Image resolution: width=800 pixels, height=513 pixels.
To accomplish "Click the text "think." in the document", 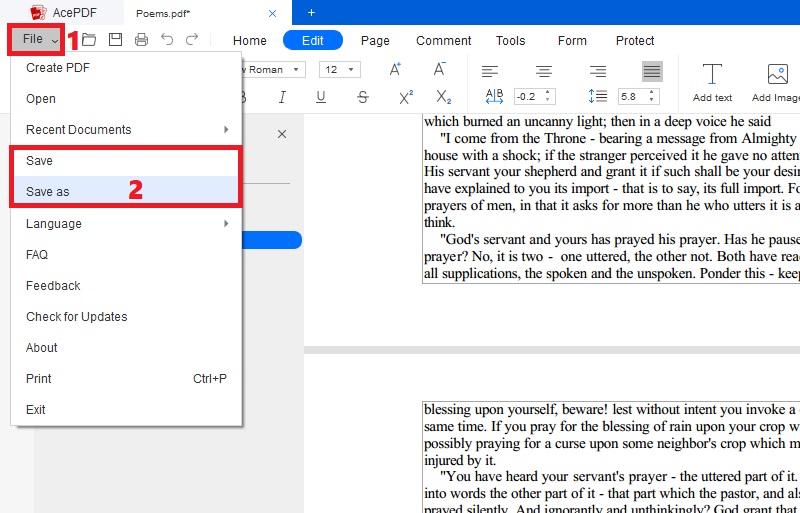I will coord(439,223).
